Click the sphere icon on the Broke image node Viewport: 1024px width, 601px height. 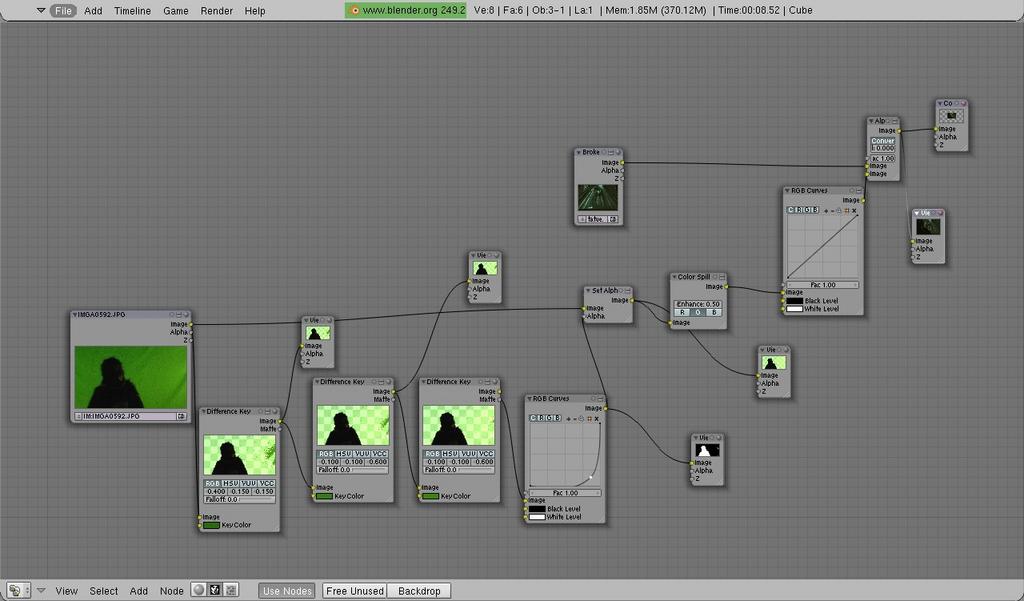pos(618,152)
